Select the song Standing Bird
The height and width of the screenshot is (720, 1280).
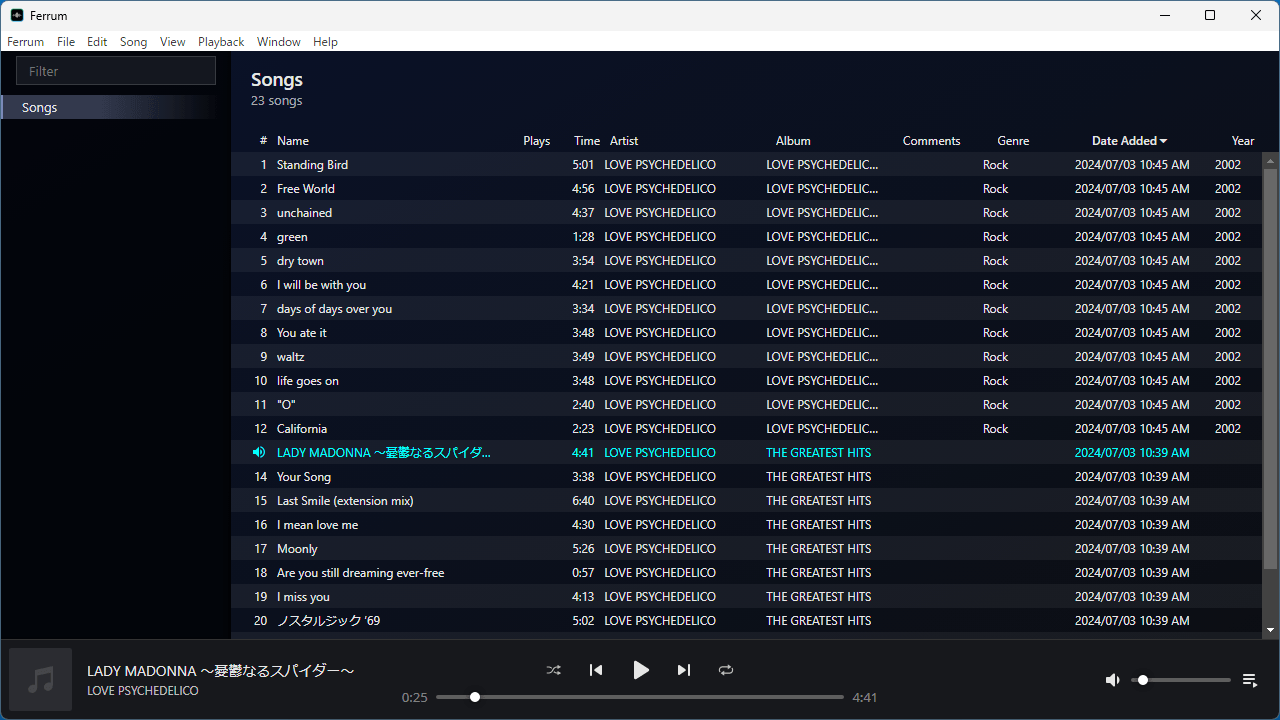pyautogui.click(x=747, y=165)
